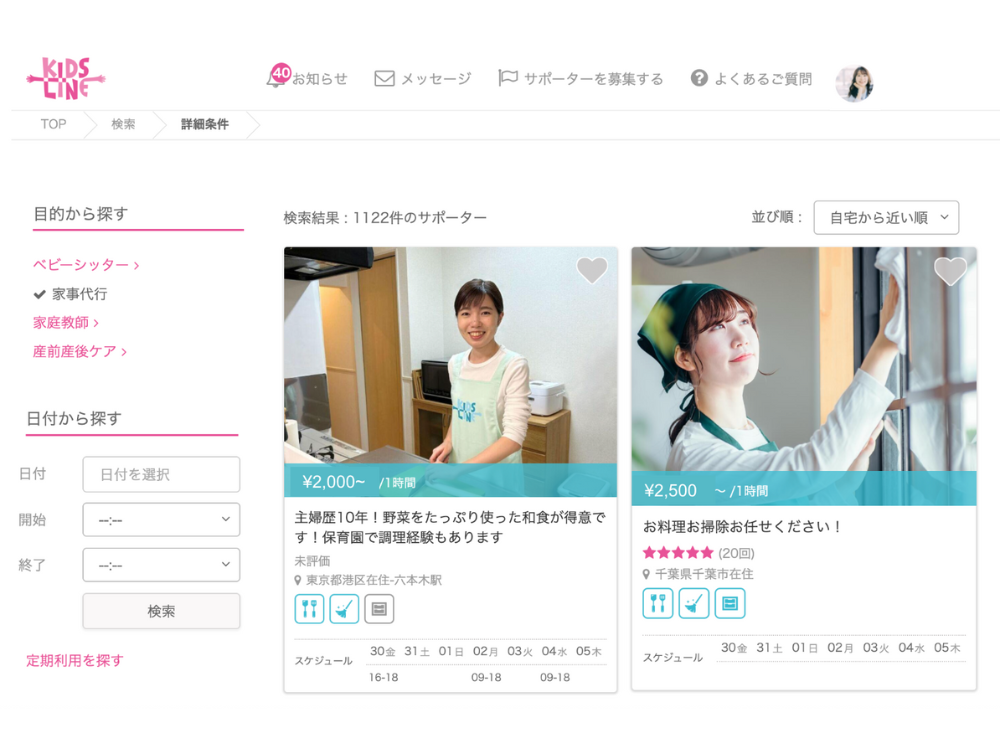Click the 日付を選択 date field
The width and height of the screenshot is (1000, 750).
point(161,475)
